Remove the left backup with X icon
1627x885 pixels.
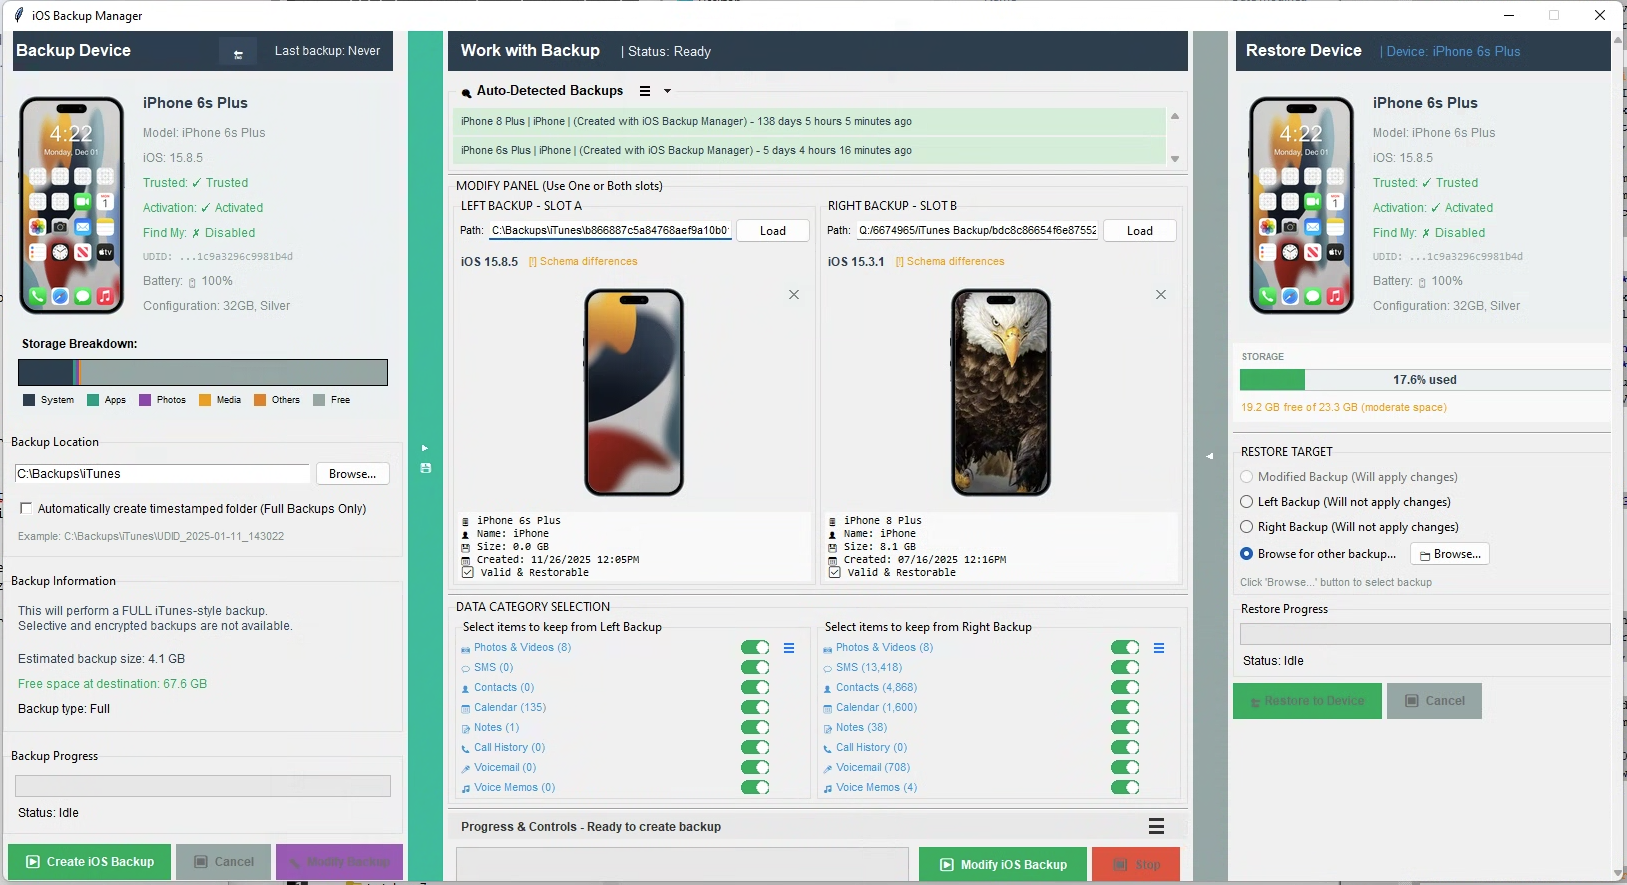(x=794, y=295)
